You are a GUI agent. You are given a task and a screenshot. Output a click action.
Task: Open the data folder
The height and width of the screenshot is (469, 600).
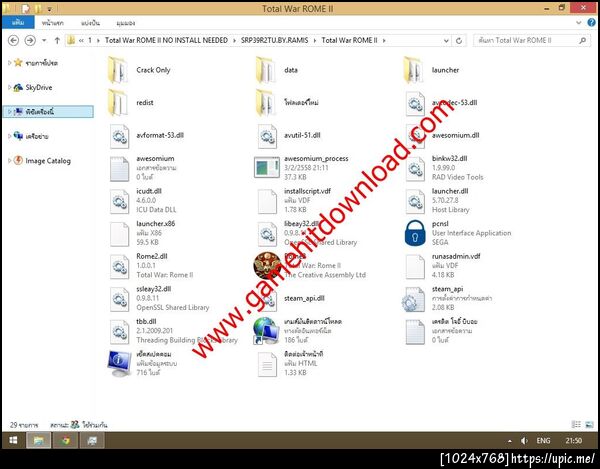(265, 70)
